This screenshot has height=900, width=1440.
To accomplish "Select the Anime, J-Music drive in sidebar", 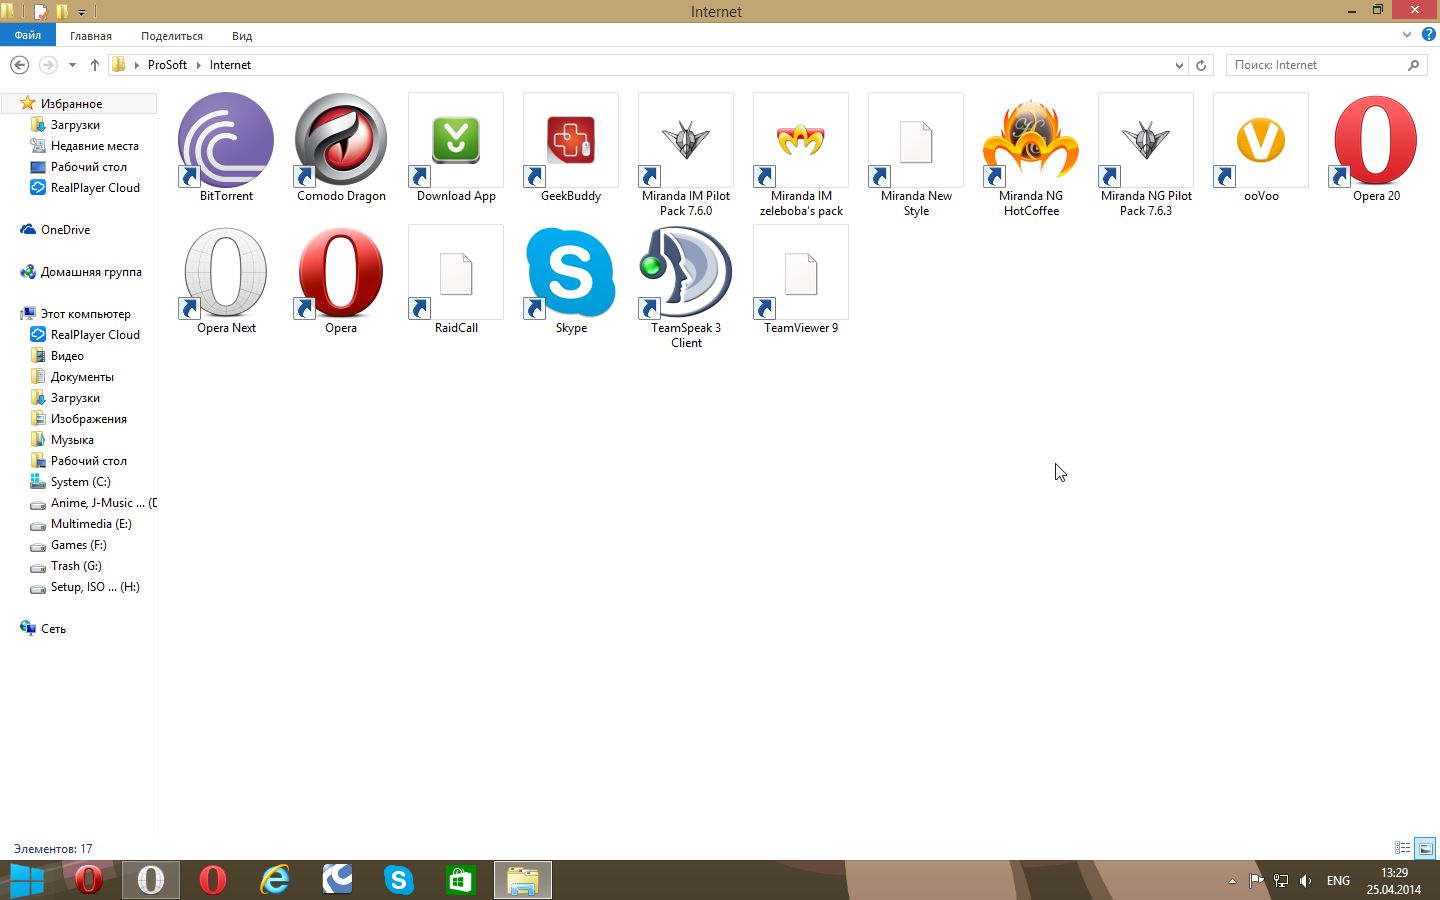I will pyautogui.click(x=103, y=503).
